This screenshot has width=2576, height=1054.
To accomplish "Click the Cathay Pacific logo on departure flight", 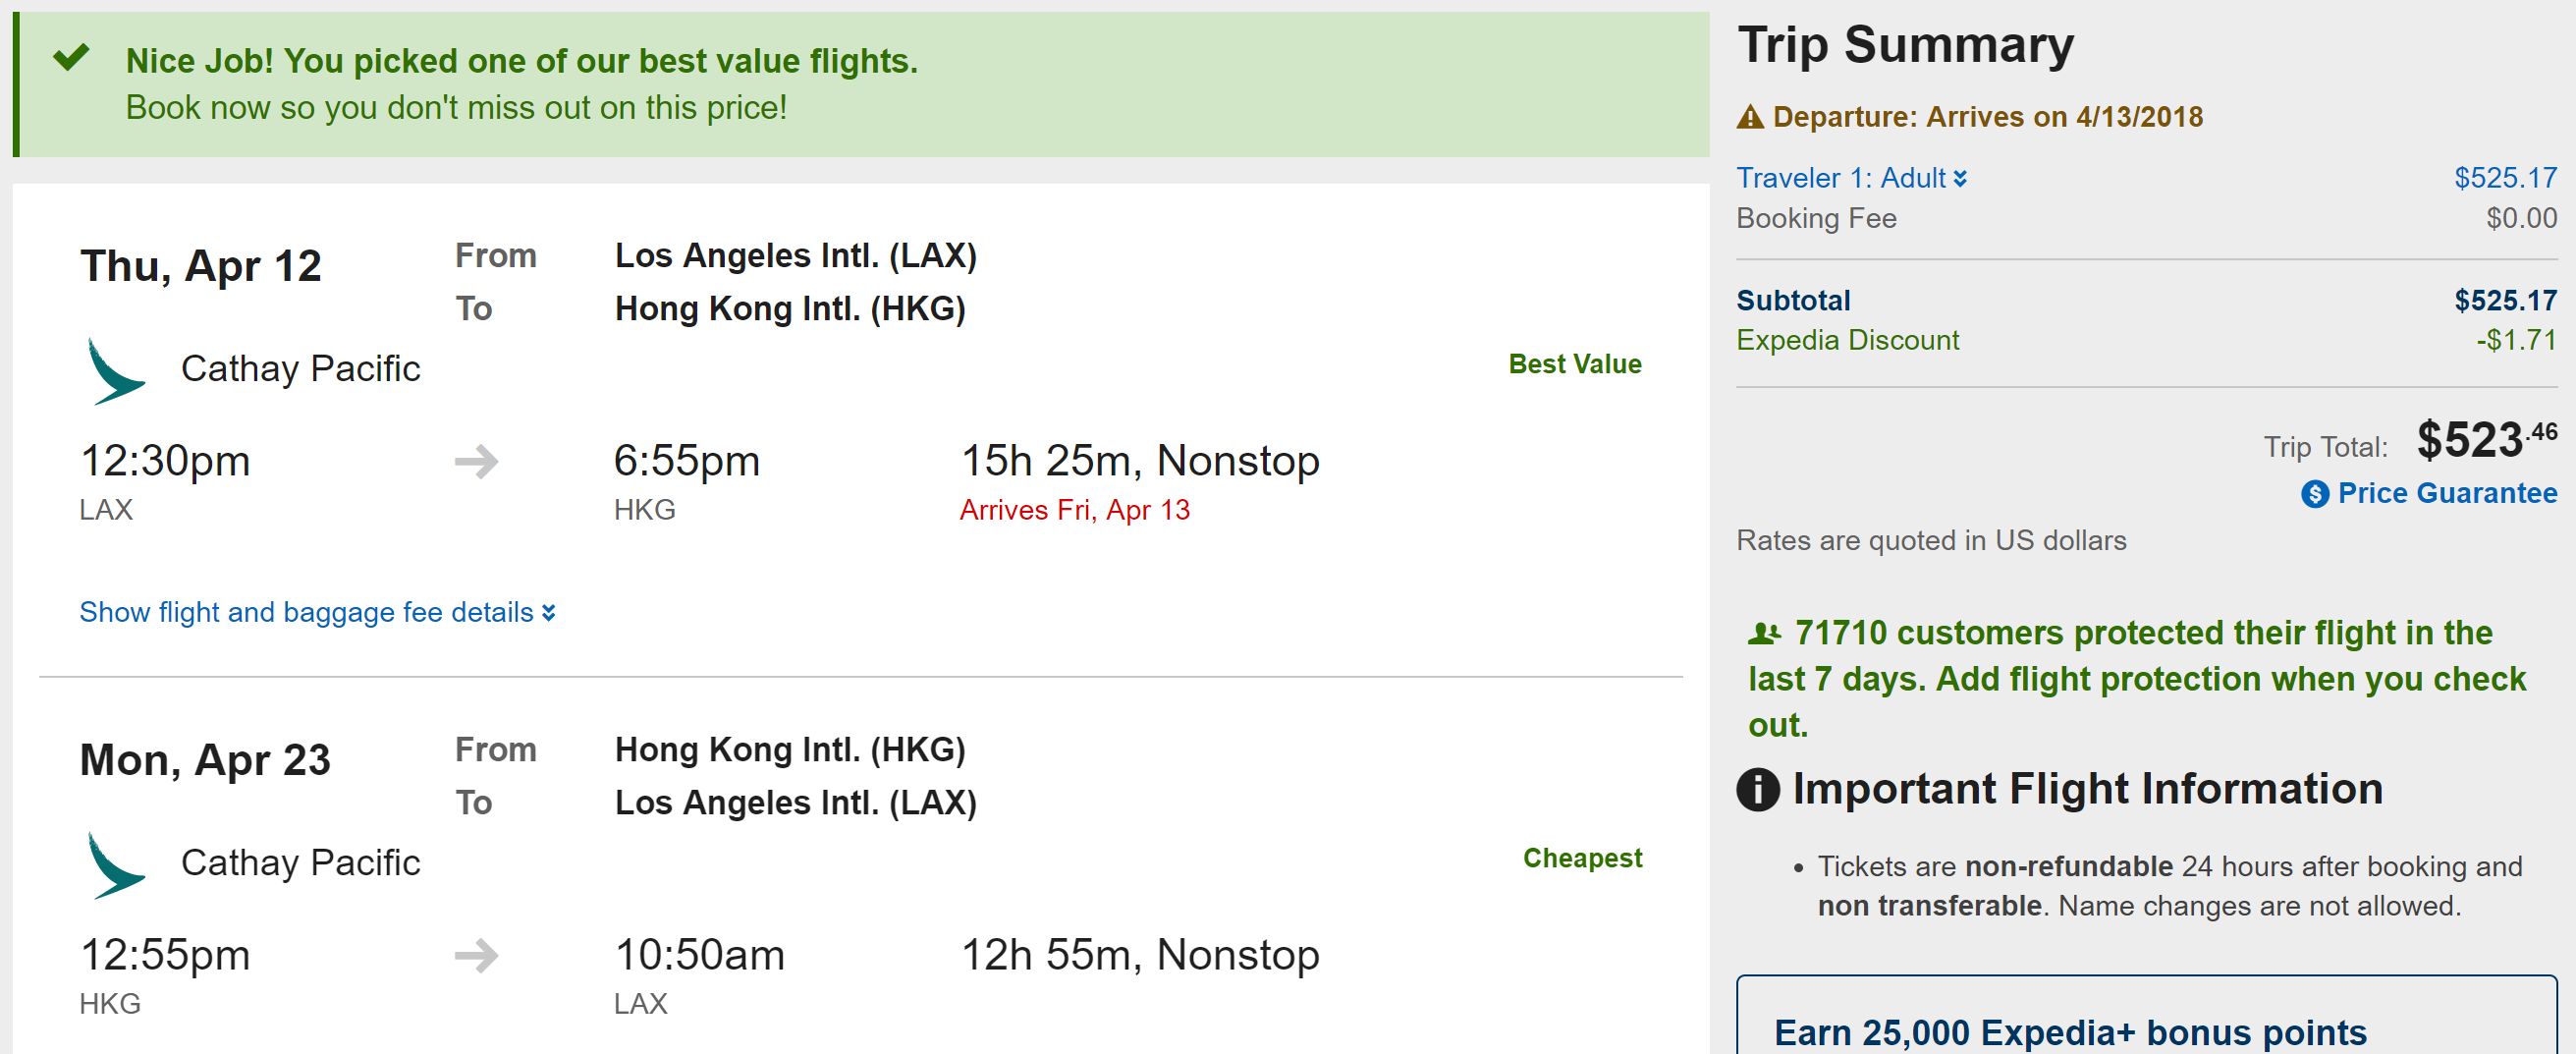I will (115, 371).
